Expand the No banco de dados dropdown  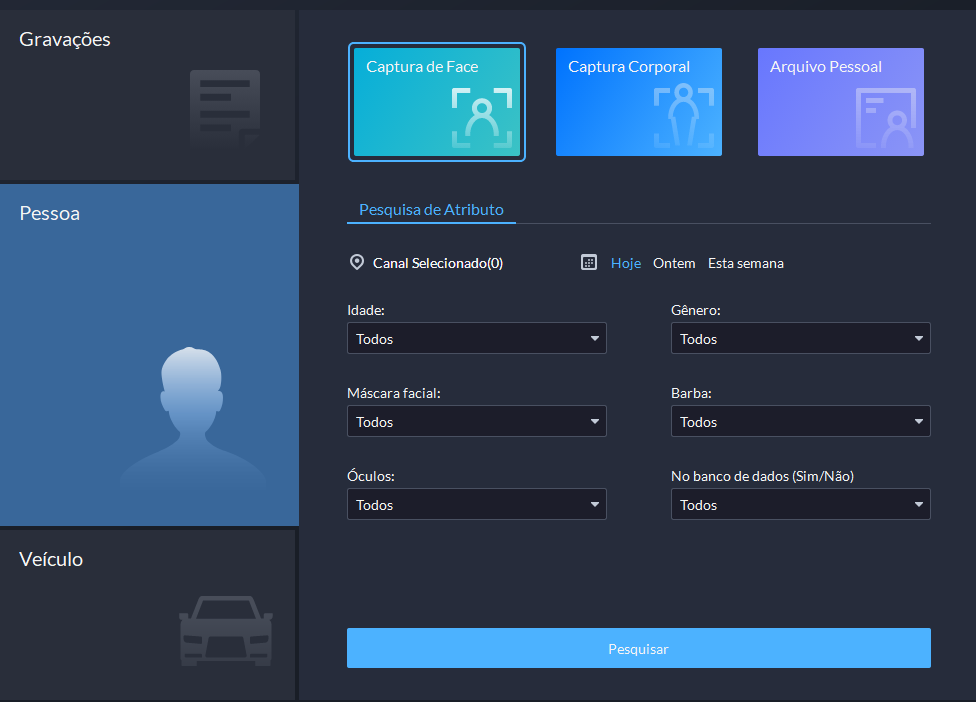pyautogui.click(x=800, y=504)
